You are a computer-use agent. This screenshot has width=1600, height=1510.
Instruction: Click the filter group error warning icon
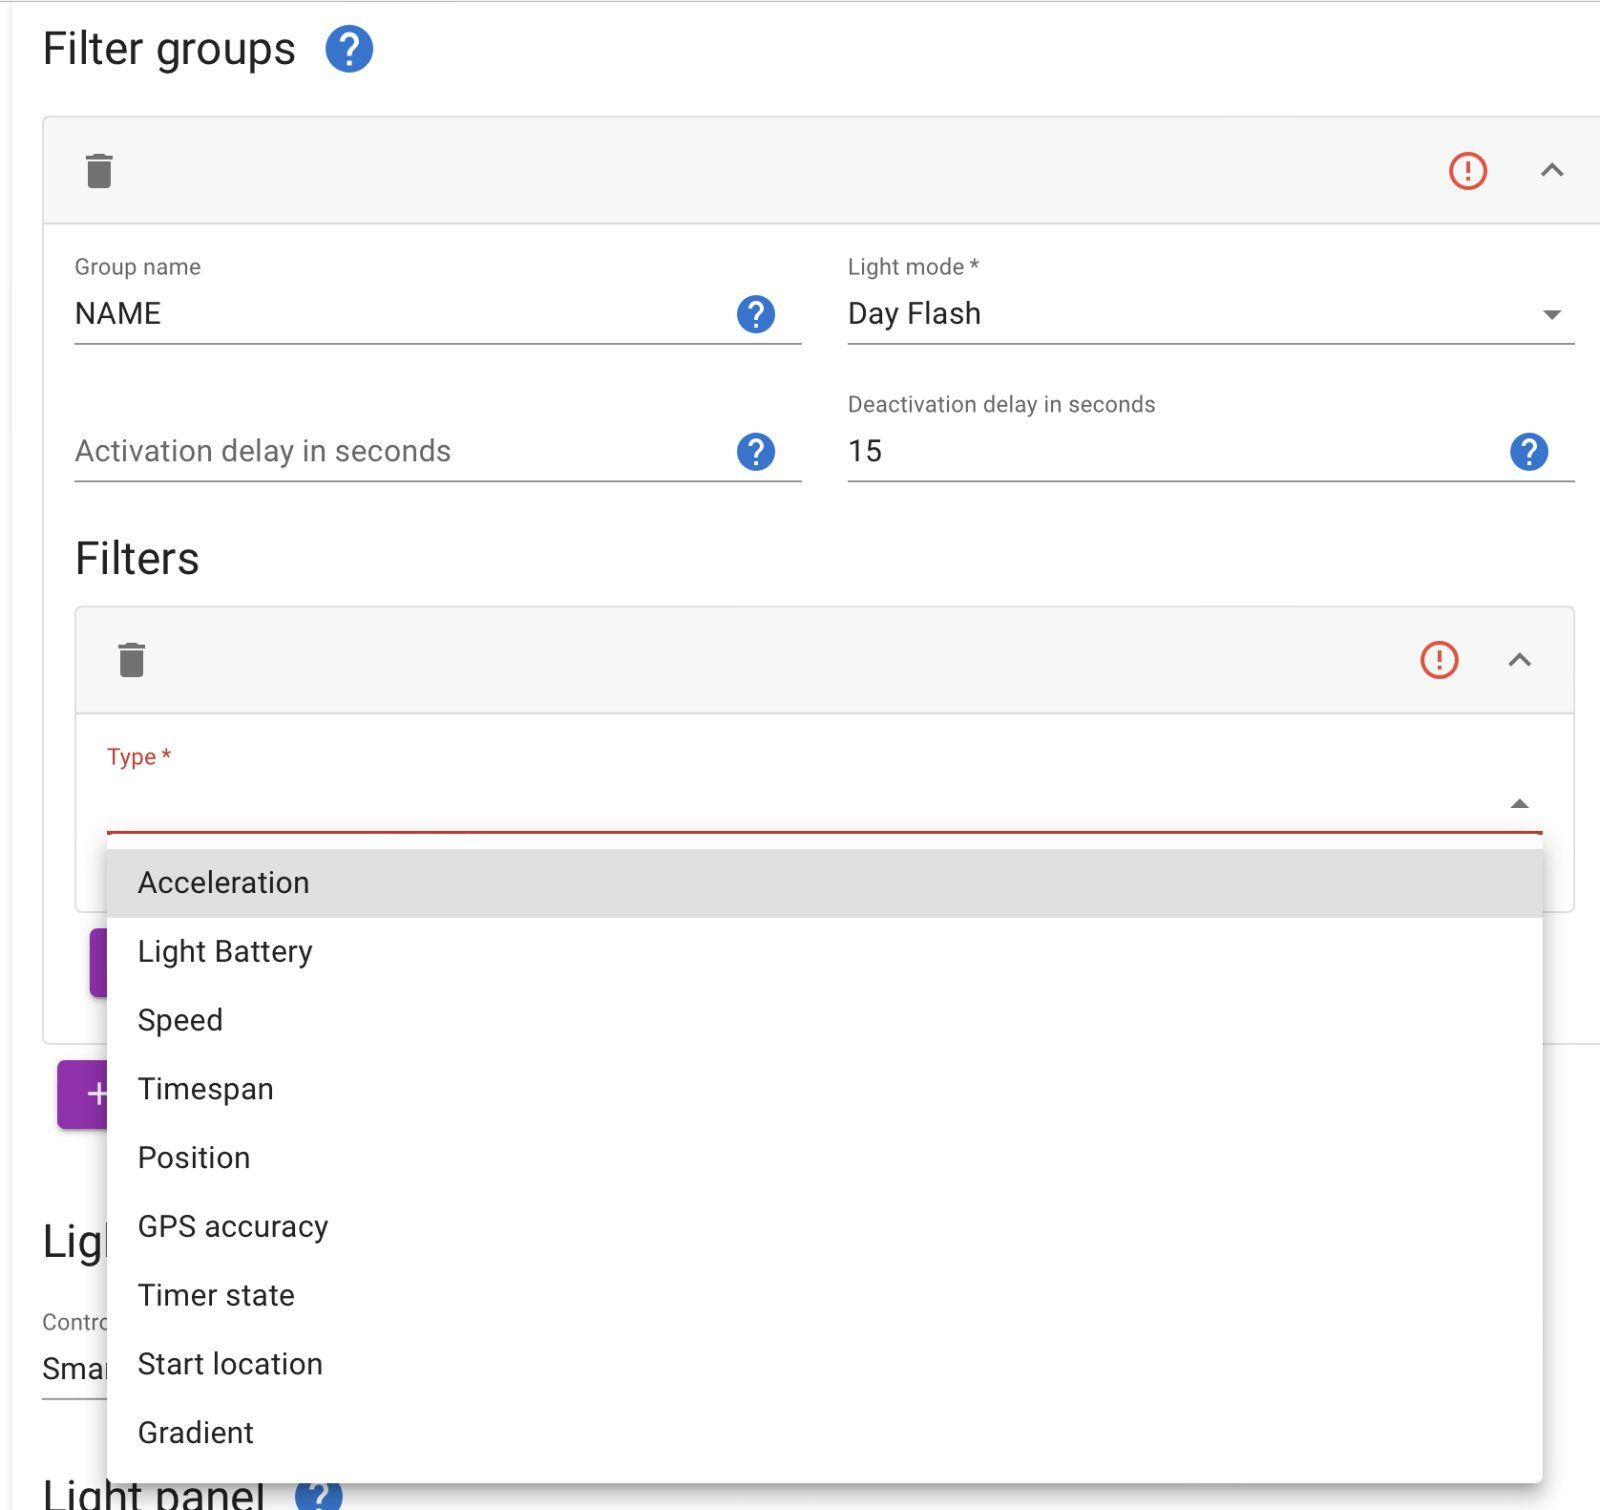[1467, 171]
